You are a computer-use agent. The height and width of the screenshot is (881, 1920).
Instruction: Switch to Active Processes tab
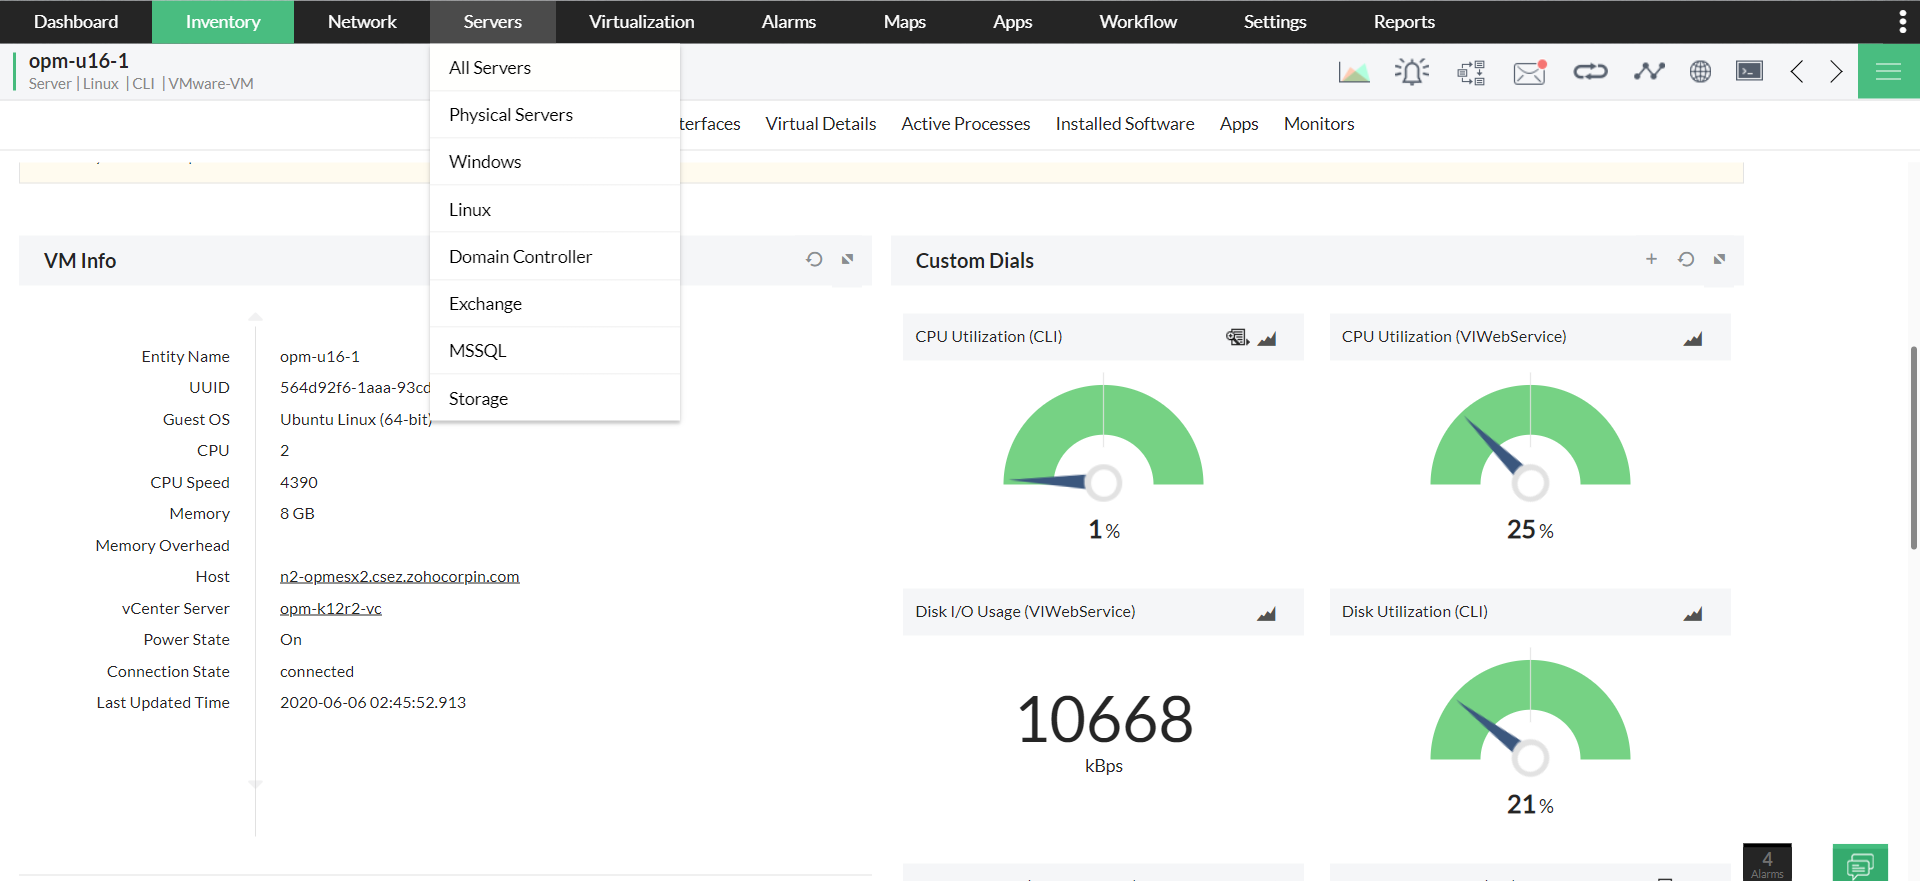point(965,124)
